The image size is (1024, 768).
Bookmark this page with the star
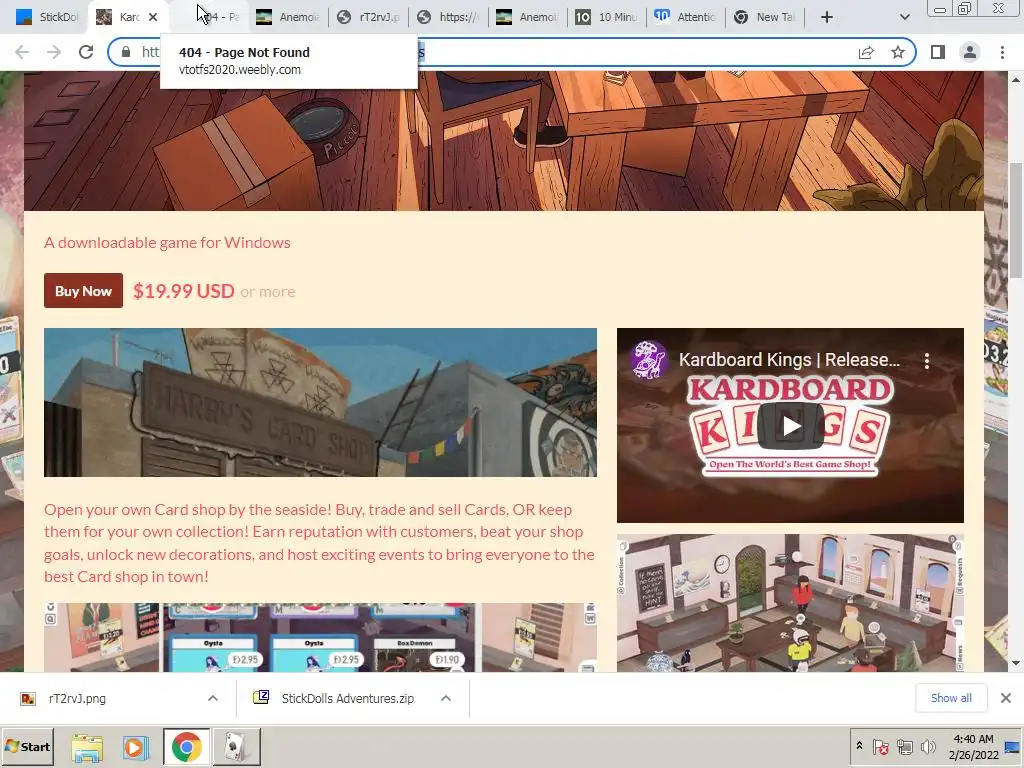898,52
